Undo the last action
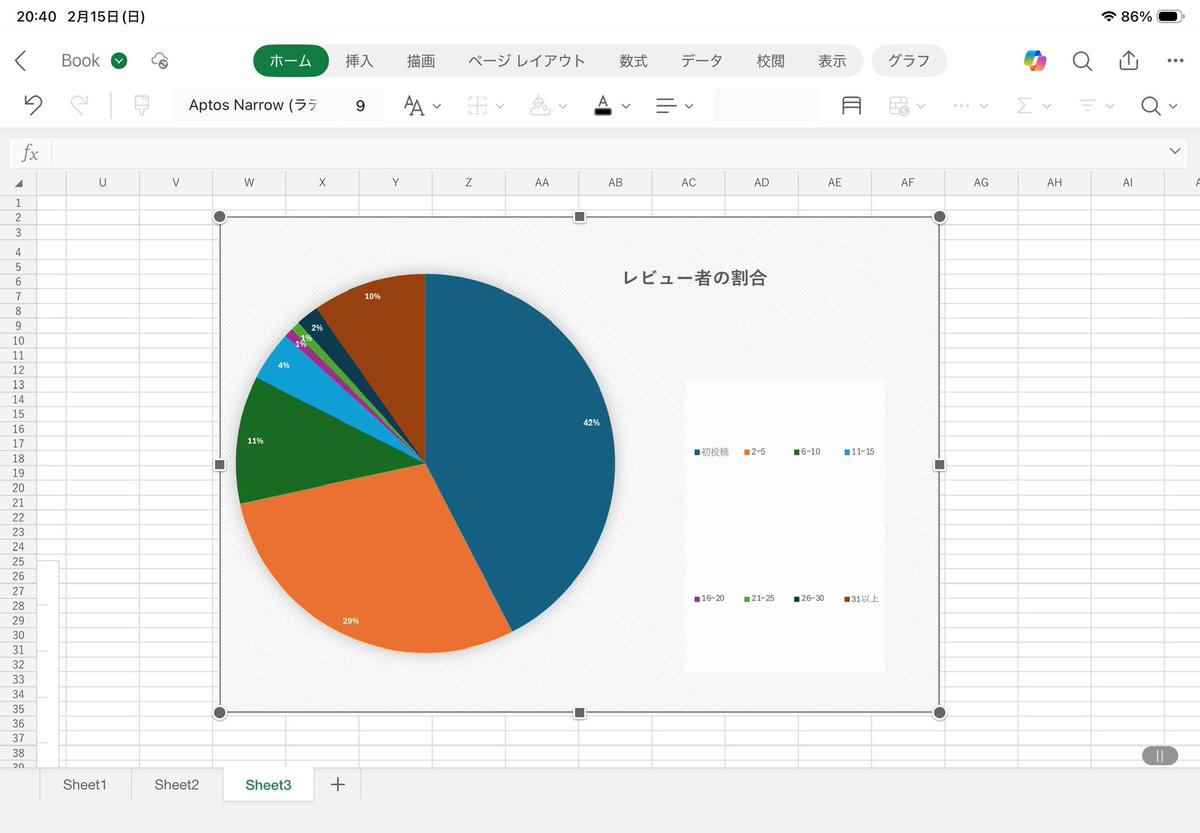 point(33,105)
